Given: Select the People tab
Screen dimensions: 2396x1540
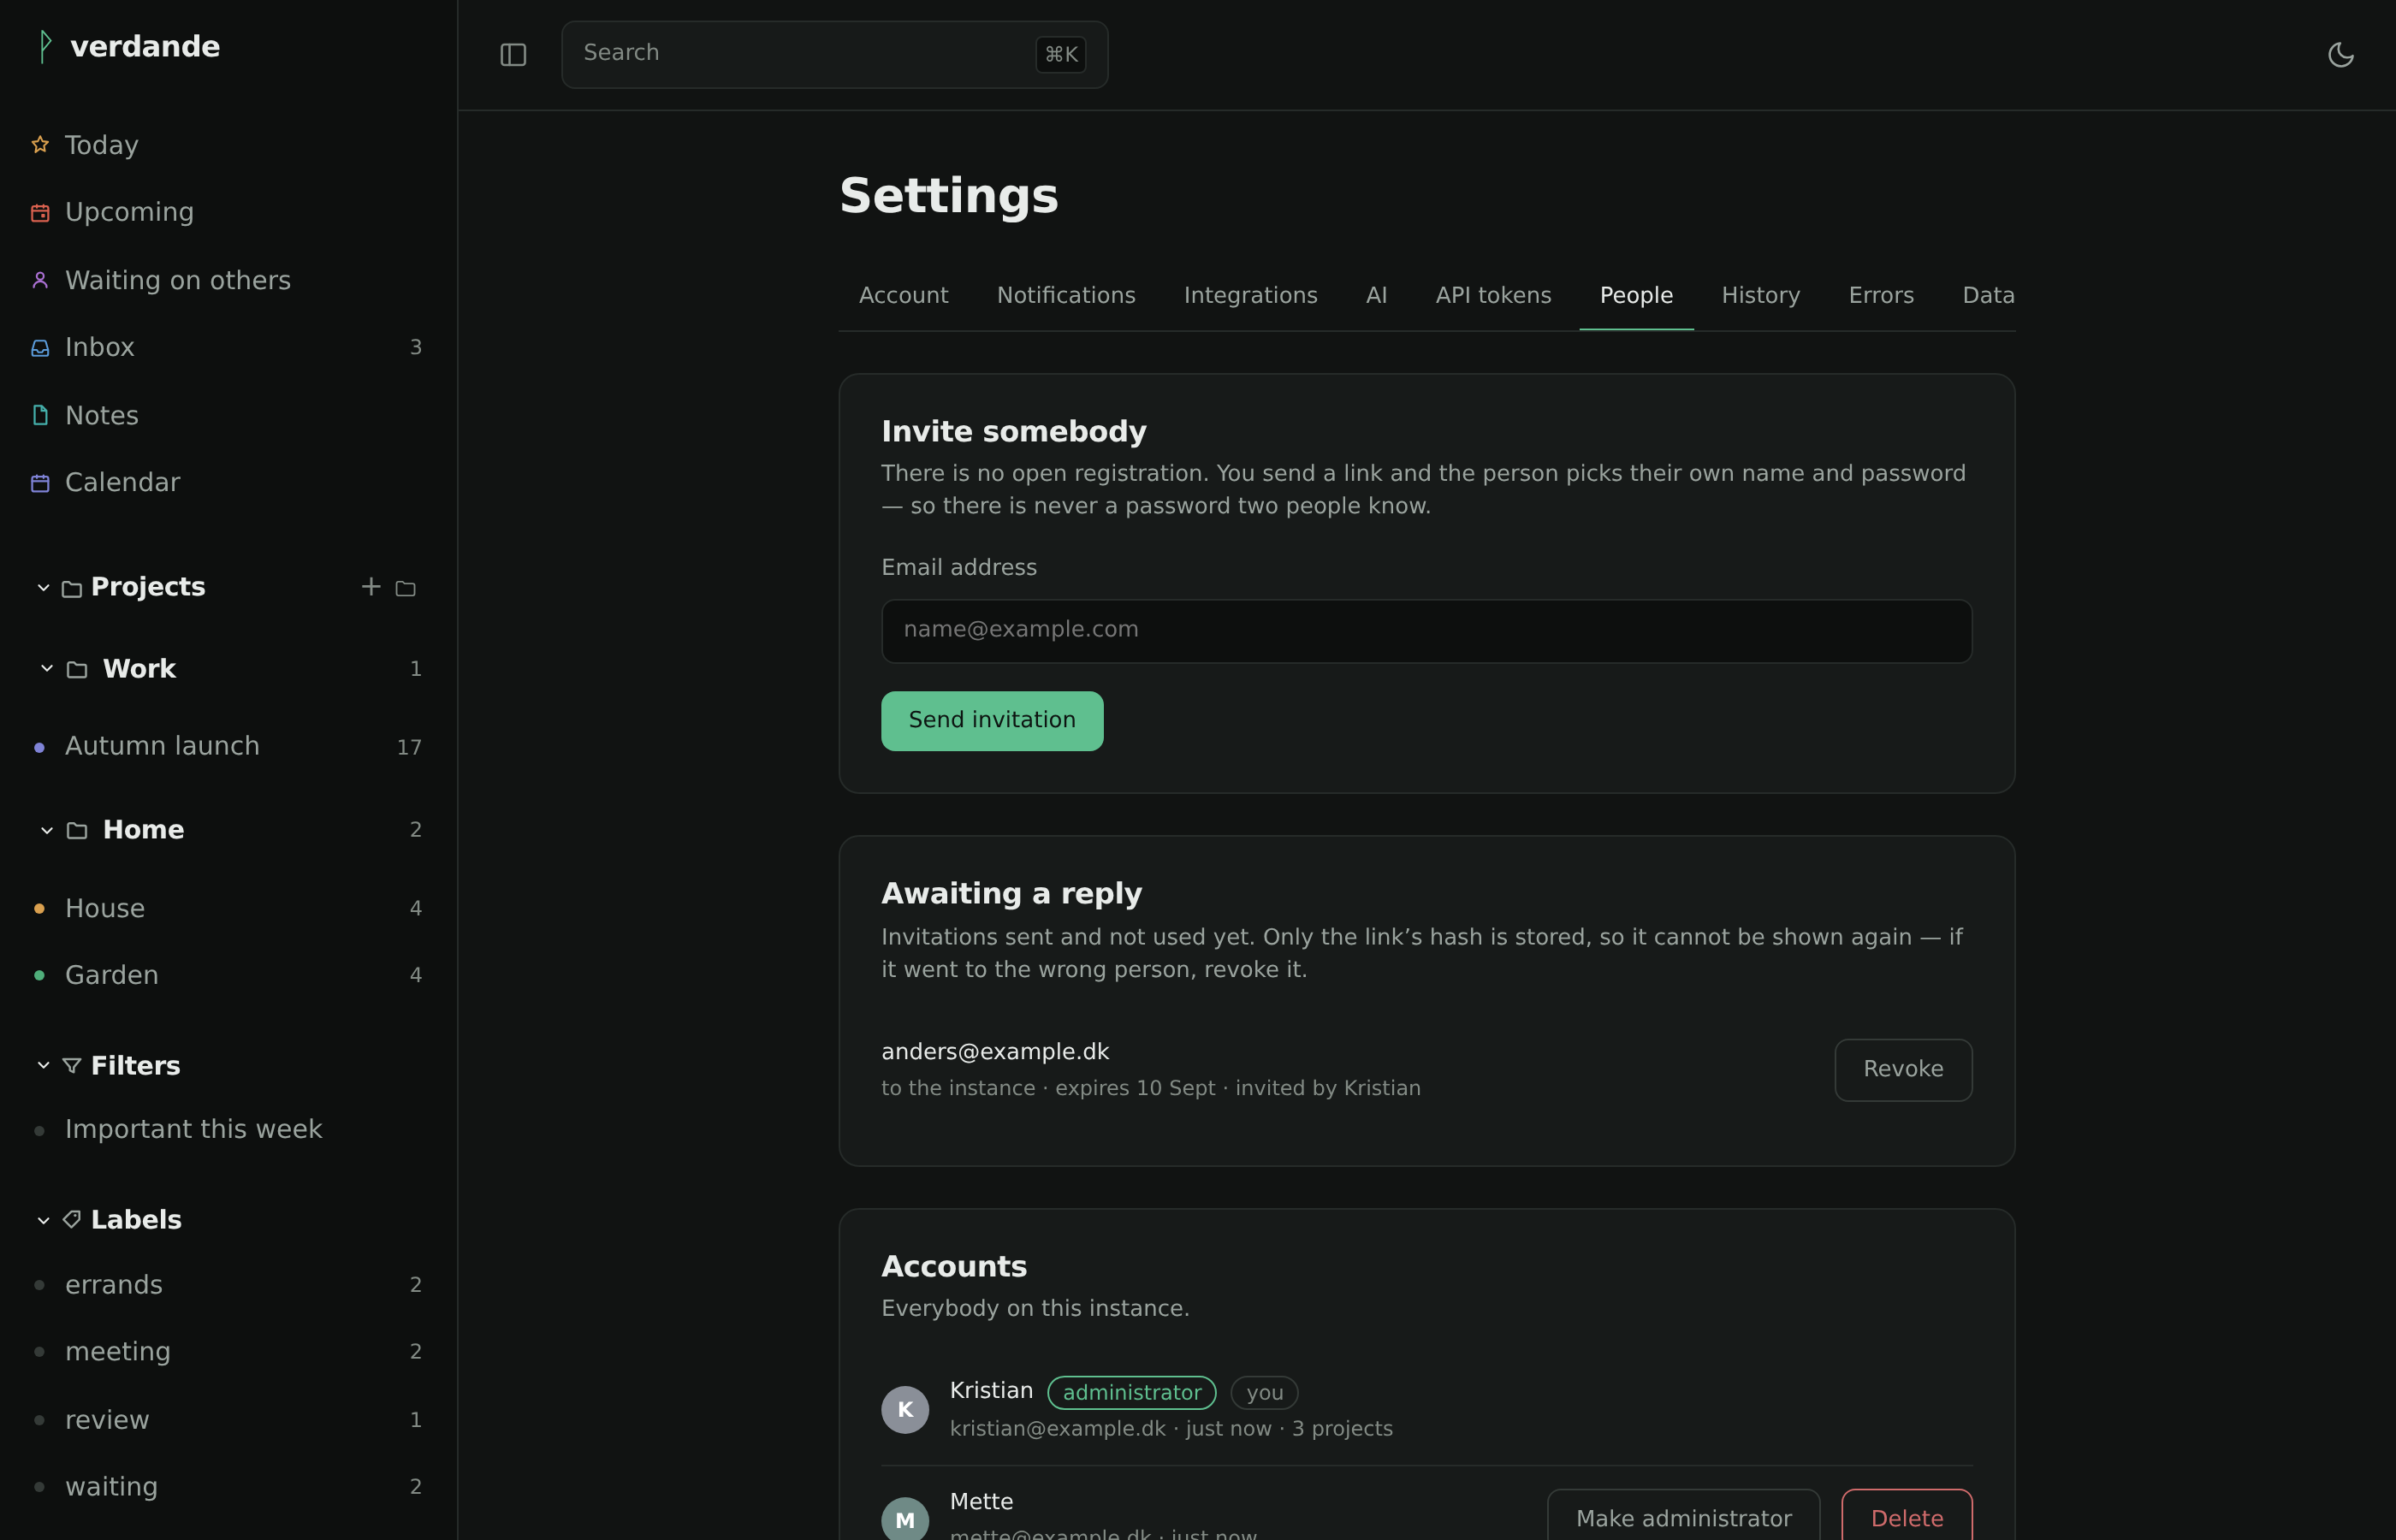Looking at the screenshot, I should point(1636,295).
